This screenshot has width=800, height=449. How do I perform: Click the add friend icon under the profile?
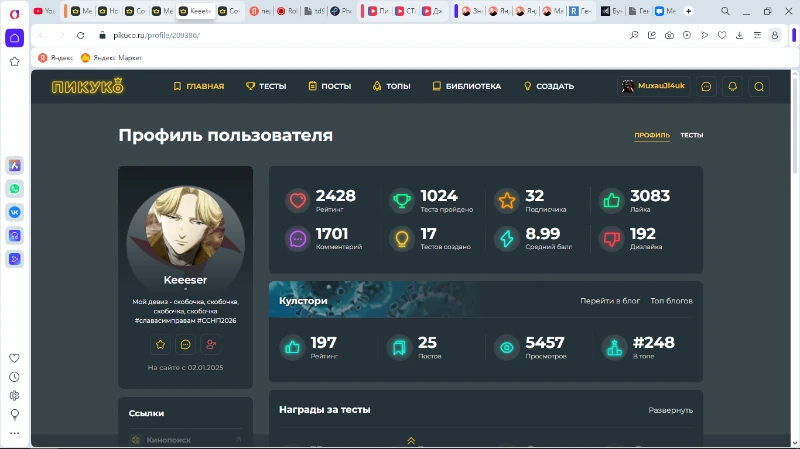click(x=211, y=344)
